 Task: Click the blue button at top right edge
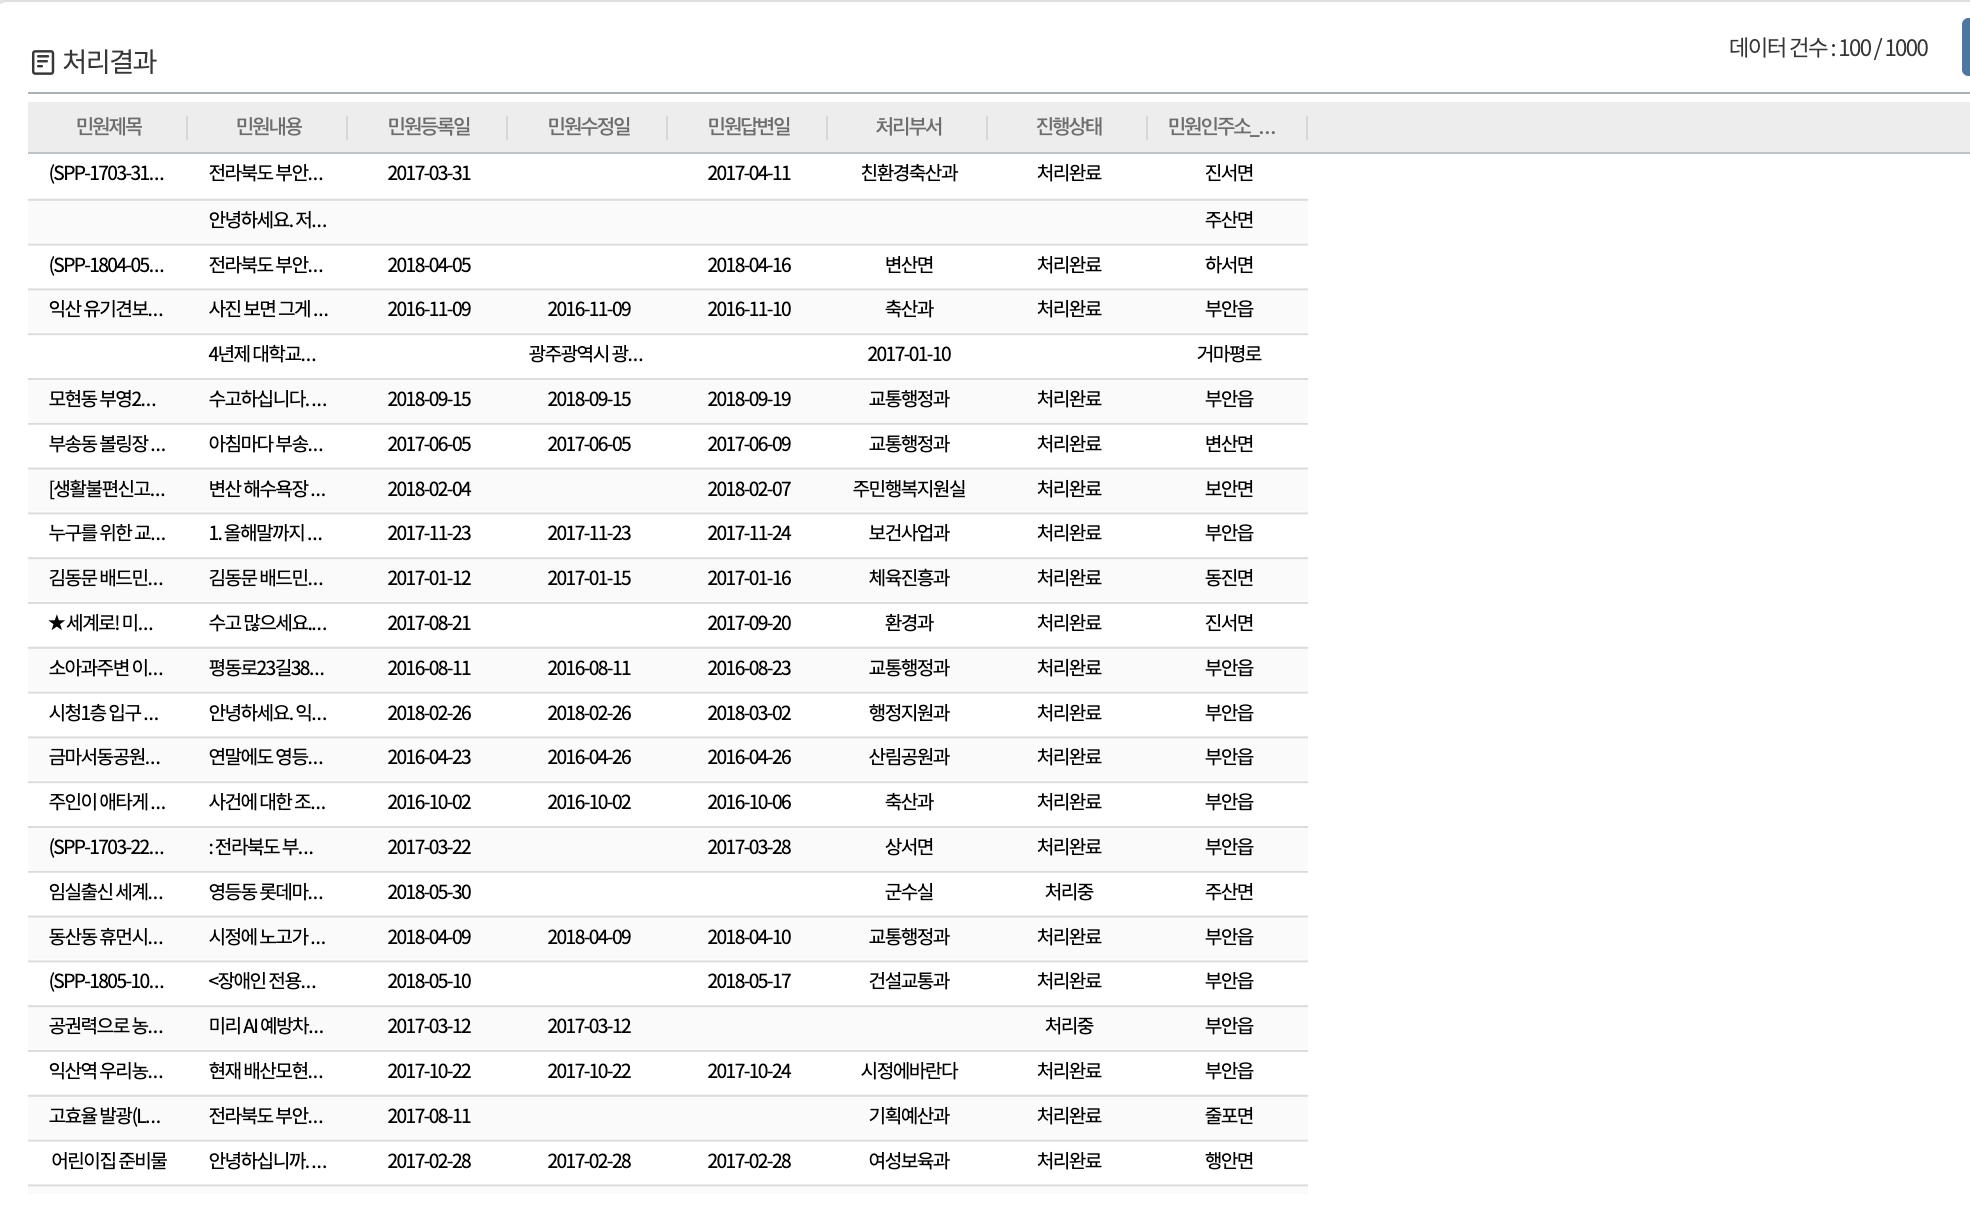coord(1965,47)
